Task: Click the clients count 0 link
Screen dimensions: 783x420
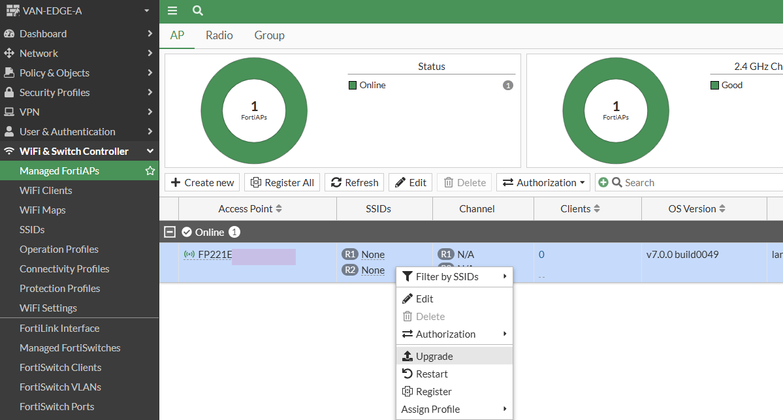Action: point(541,255)
